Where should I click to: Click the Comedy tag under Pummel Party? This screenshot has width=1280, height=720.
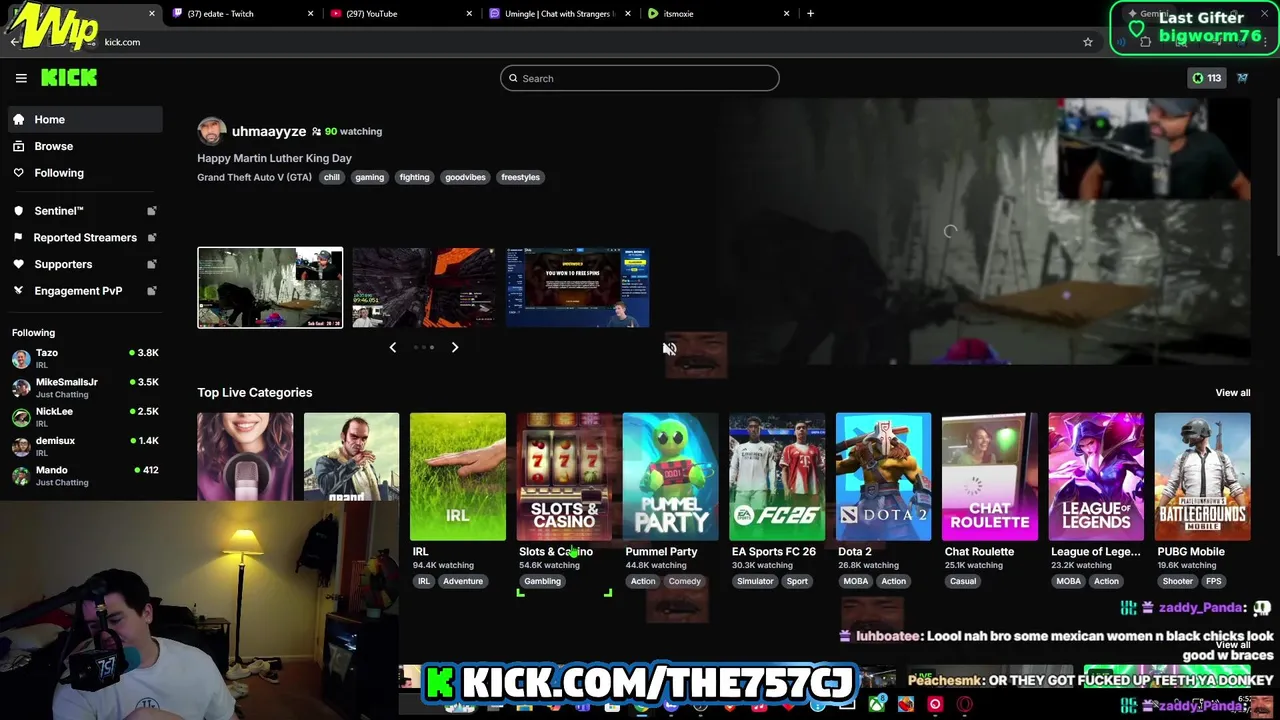[x=685, y=581]
